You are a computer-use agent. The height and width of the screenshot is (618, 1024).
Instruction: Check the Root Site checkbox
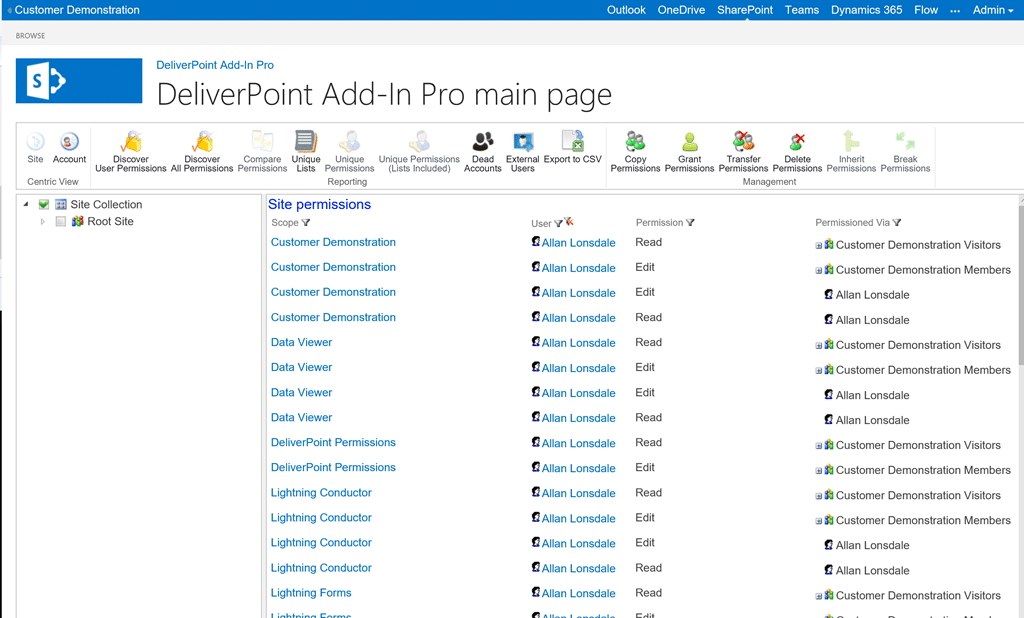click(61, 221)
